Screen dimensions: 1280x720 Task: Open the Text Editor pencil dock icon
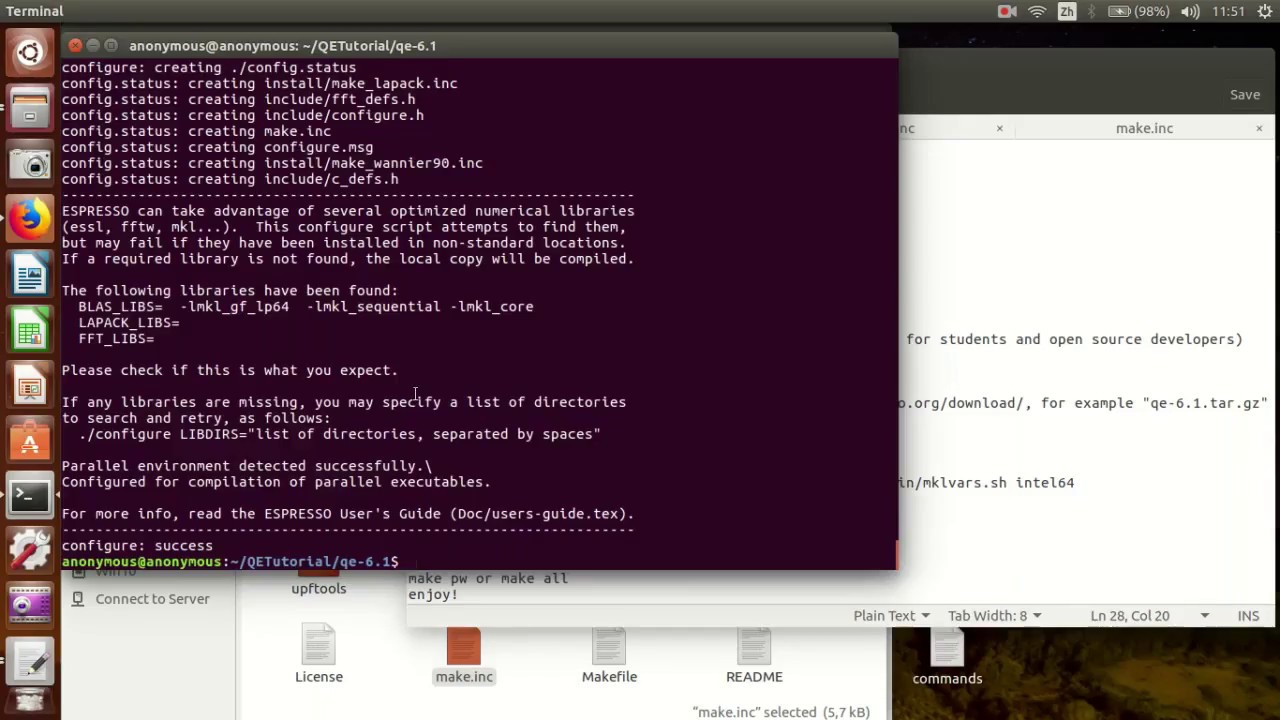point(30,661)
